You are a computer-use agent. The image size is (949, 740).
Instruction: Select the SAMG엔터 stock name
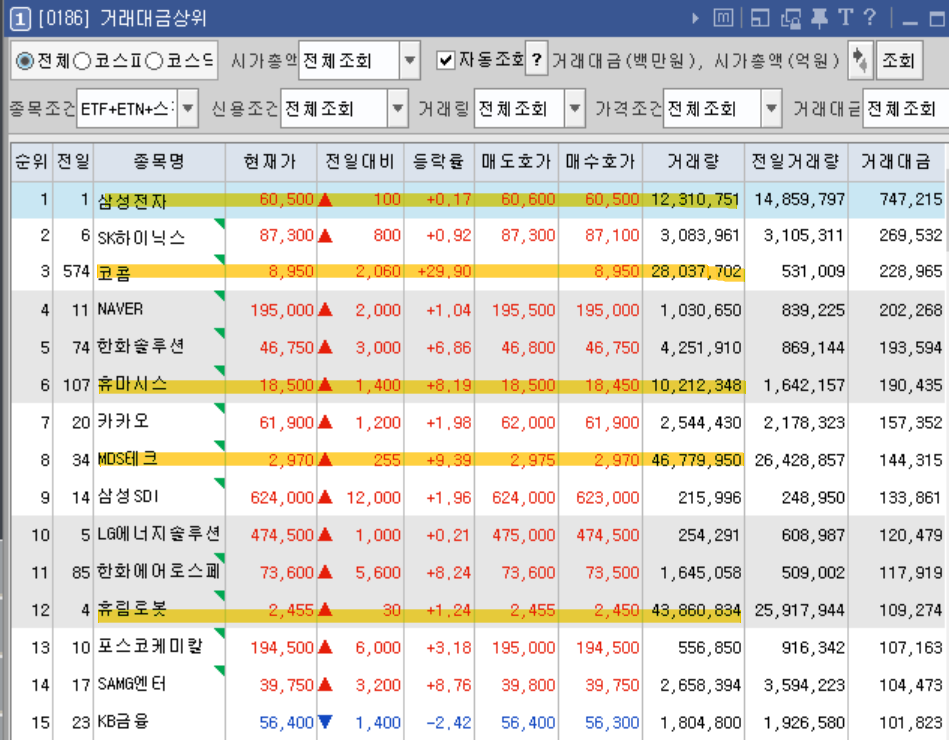point(132,684)
